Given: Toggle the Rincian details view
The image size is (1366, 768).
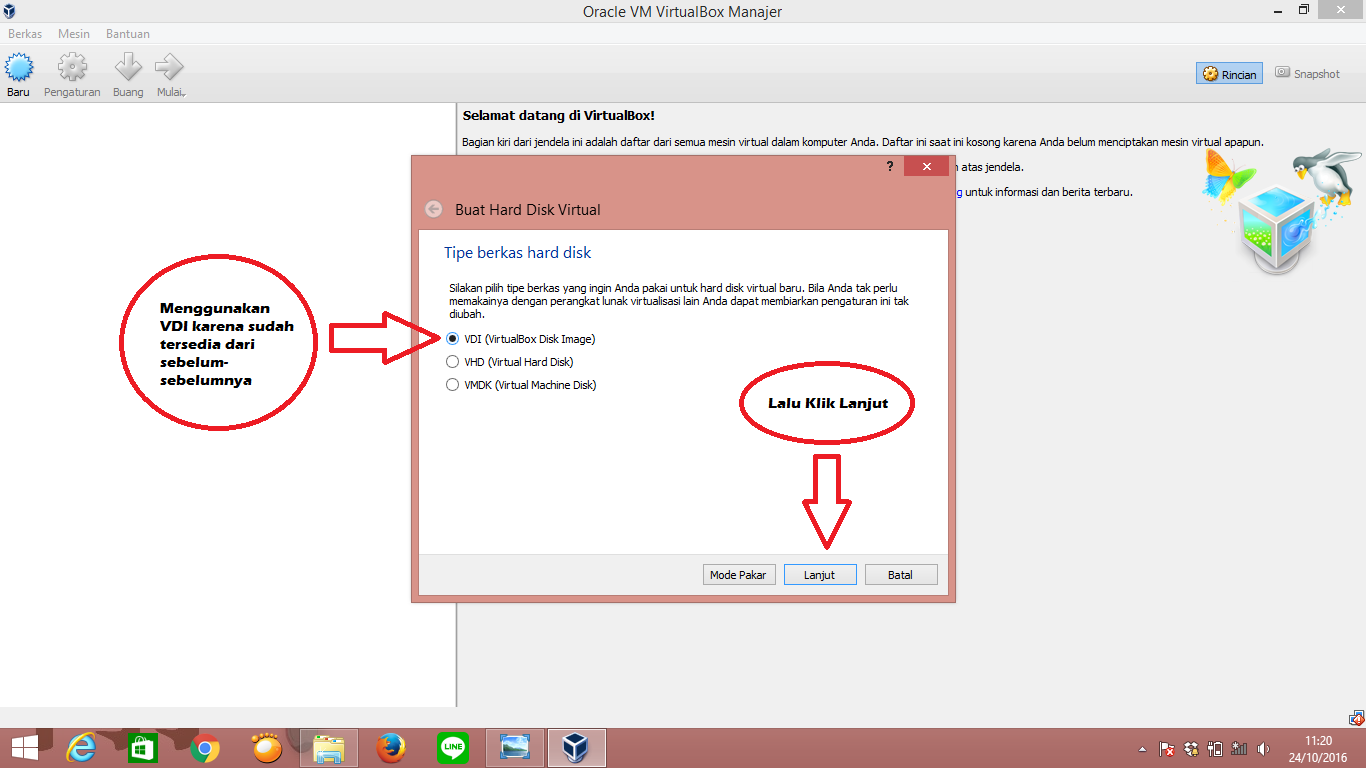Looking at the screenshot, I should [x=1230, y=74].
